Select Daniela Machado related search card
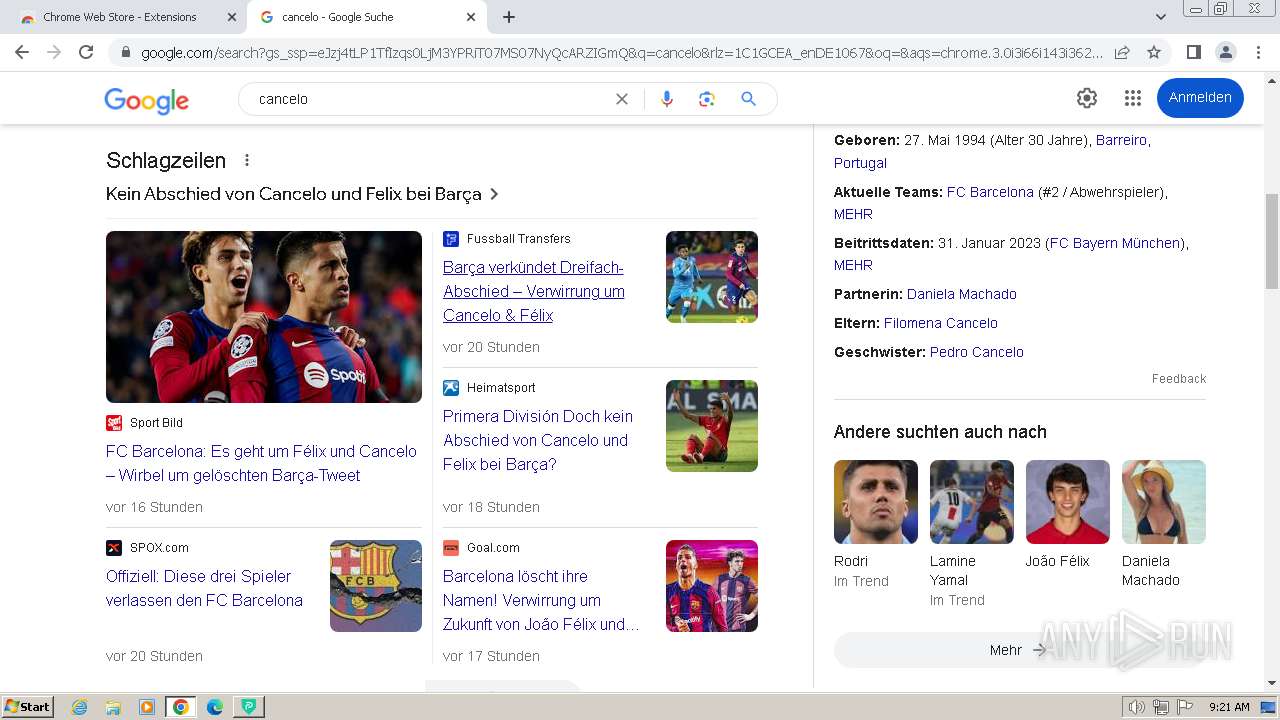Viewport: 1280px width, 720px height. click(x=1164, y=525)
